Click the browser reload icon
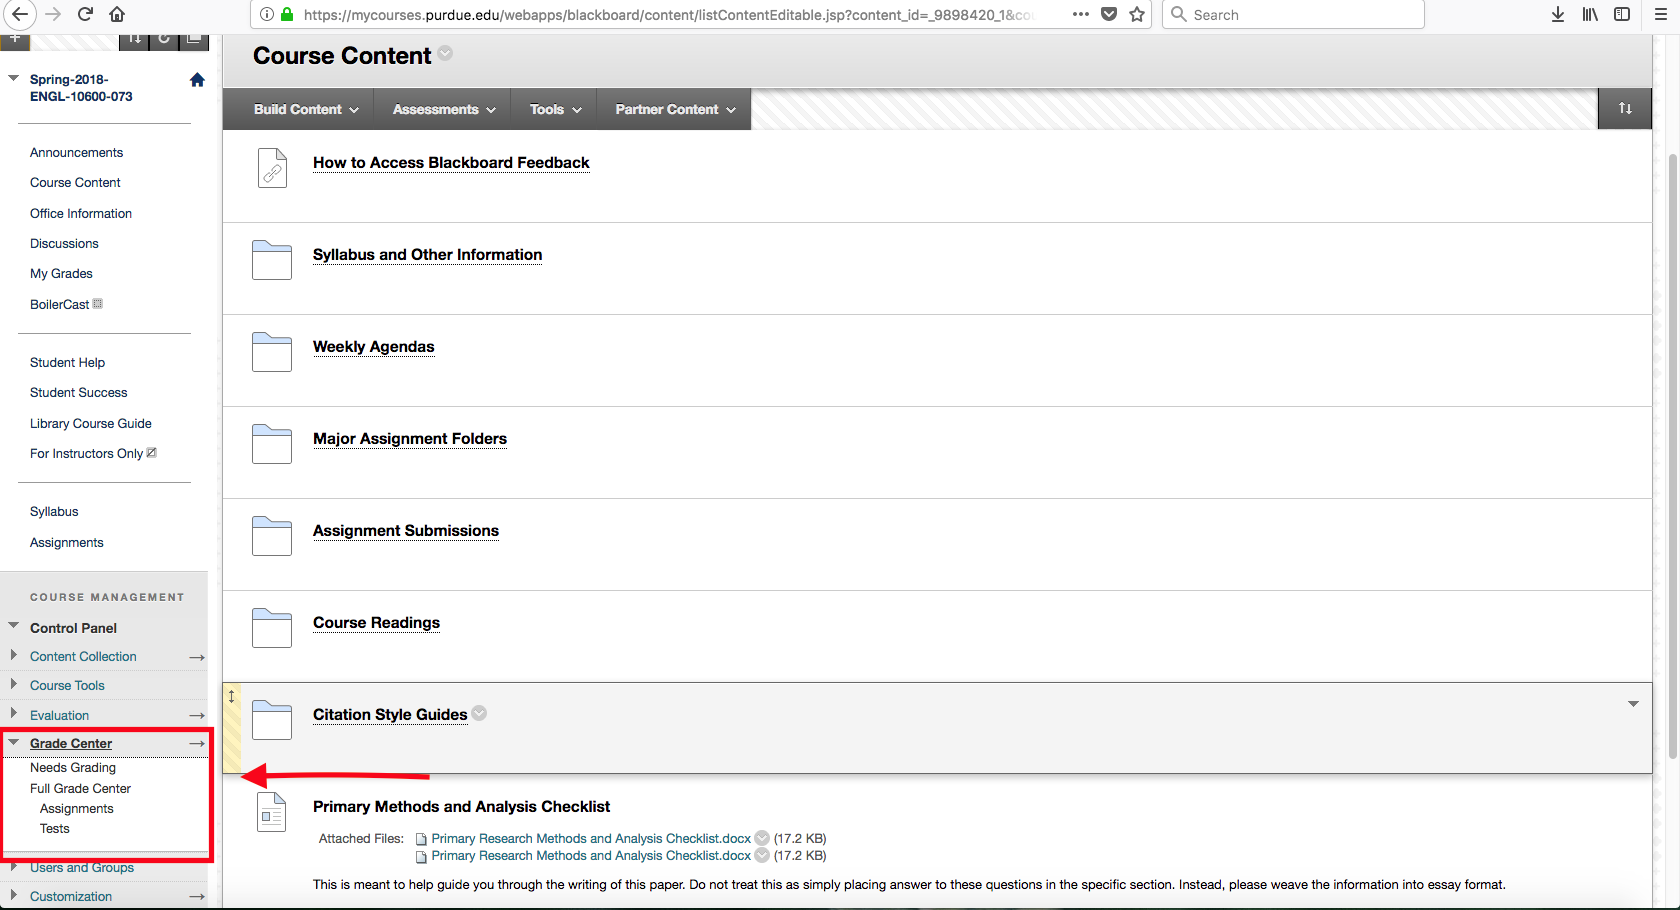 (85, 14)
